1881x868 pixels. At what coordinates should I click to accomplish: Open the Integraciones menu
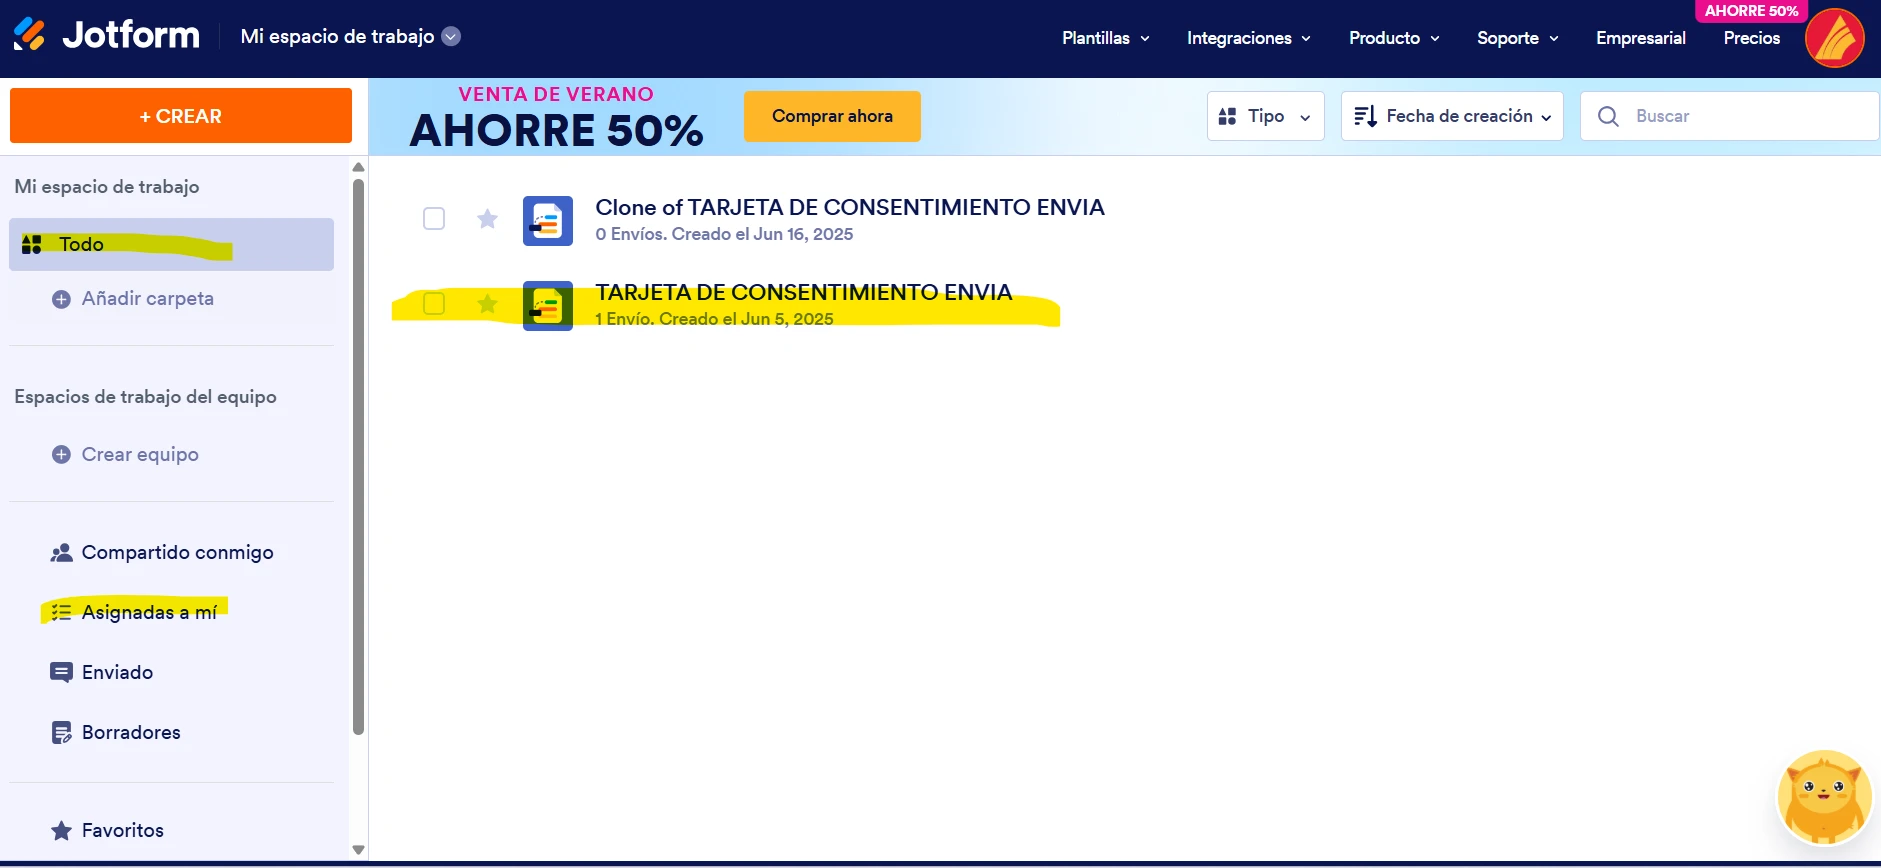click(x=1248, y=38)
